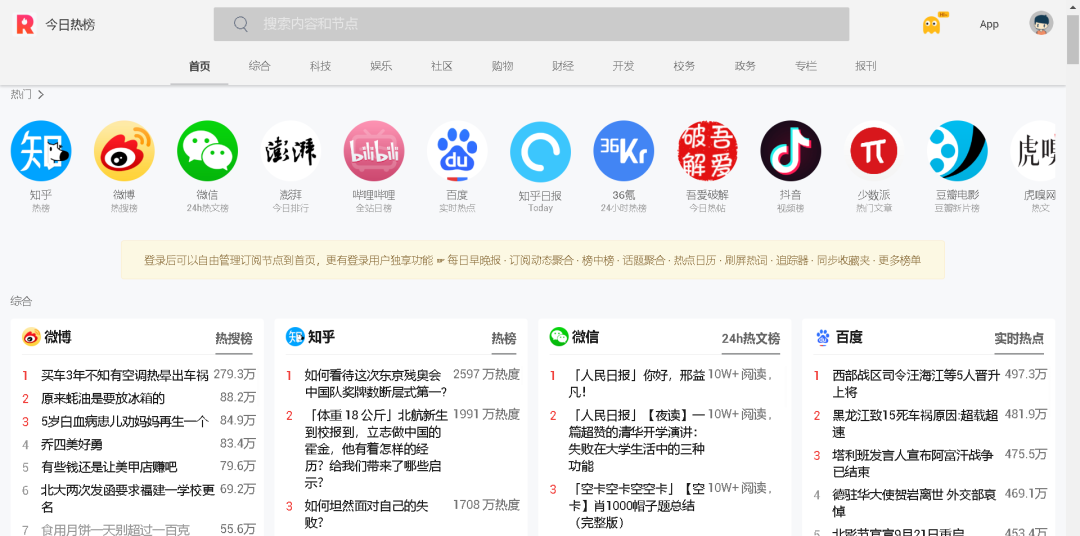Switch to the 综合 tab
1080x536 pixels.
[260, 66]
